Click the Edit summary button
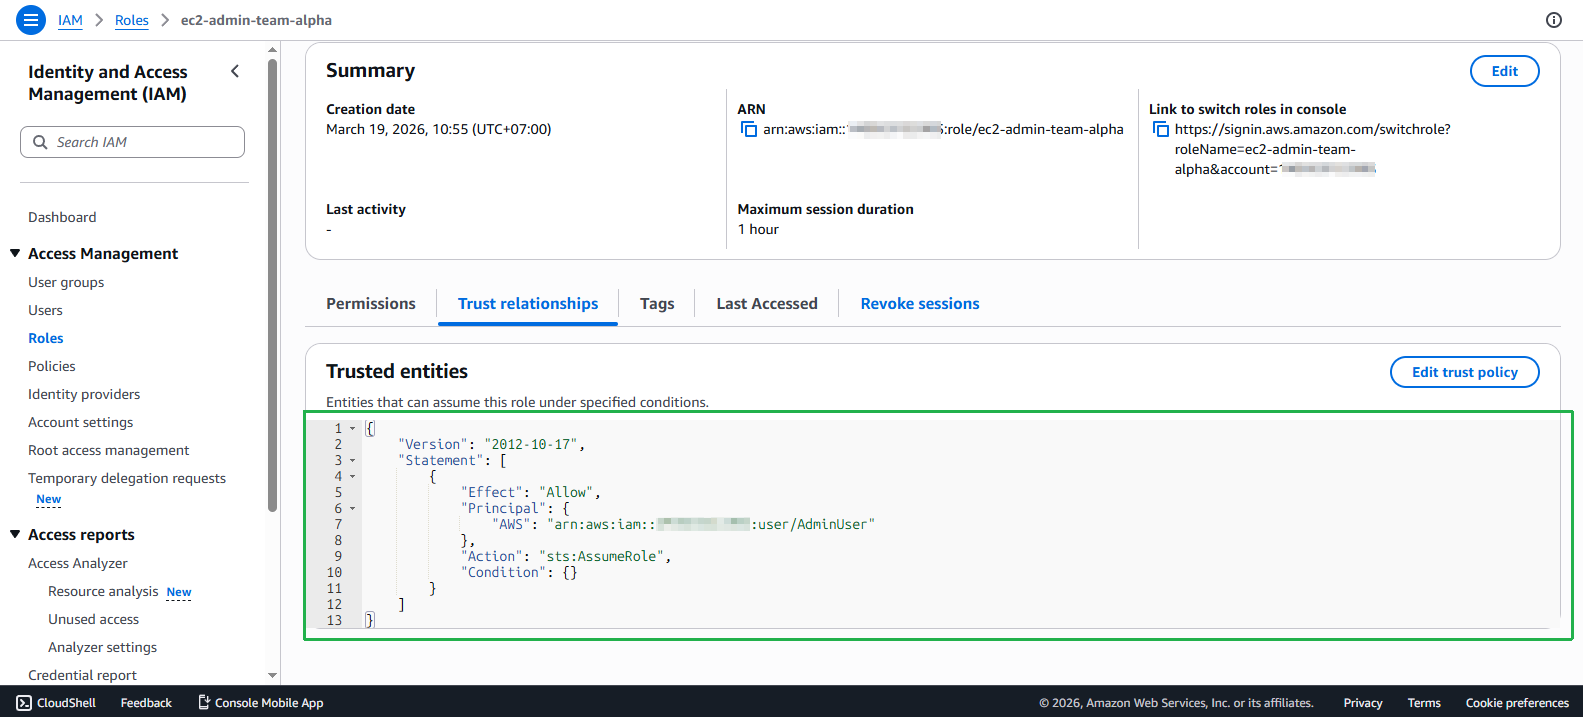This screenshot has height=717, width=1583. pos(1504,71)
